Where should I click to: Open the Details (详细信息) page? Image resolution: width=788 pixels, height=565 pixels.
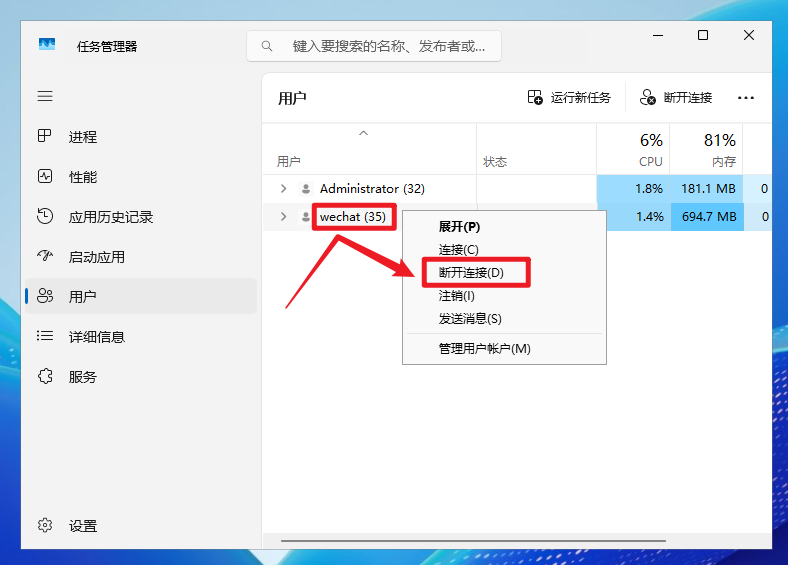click(x=96, y=337)
